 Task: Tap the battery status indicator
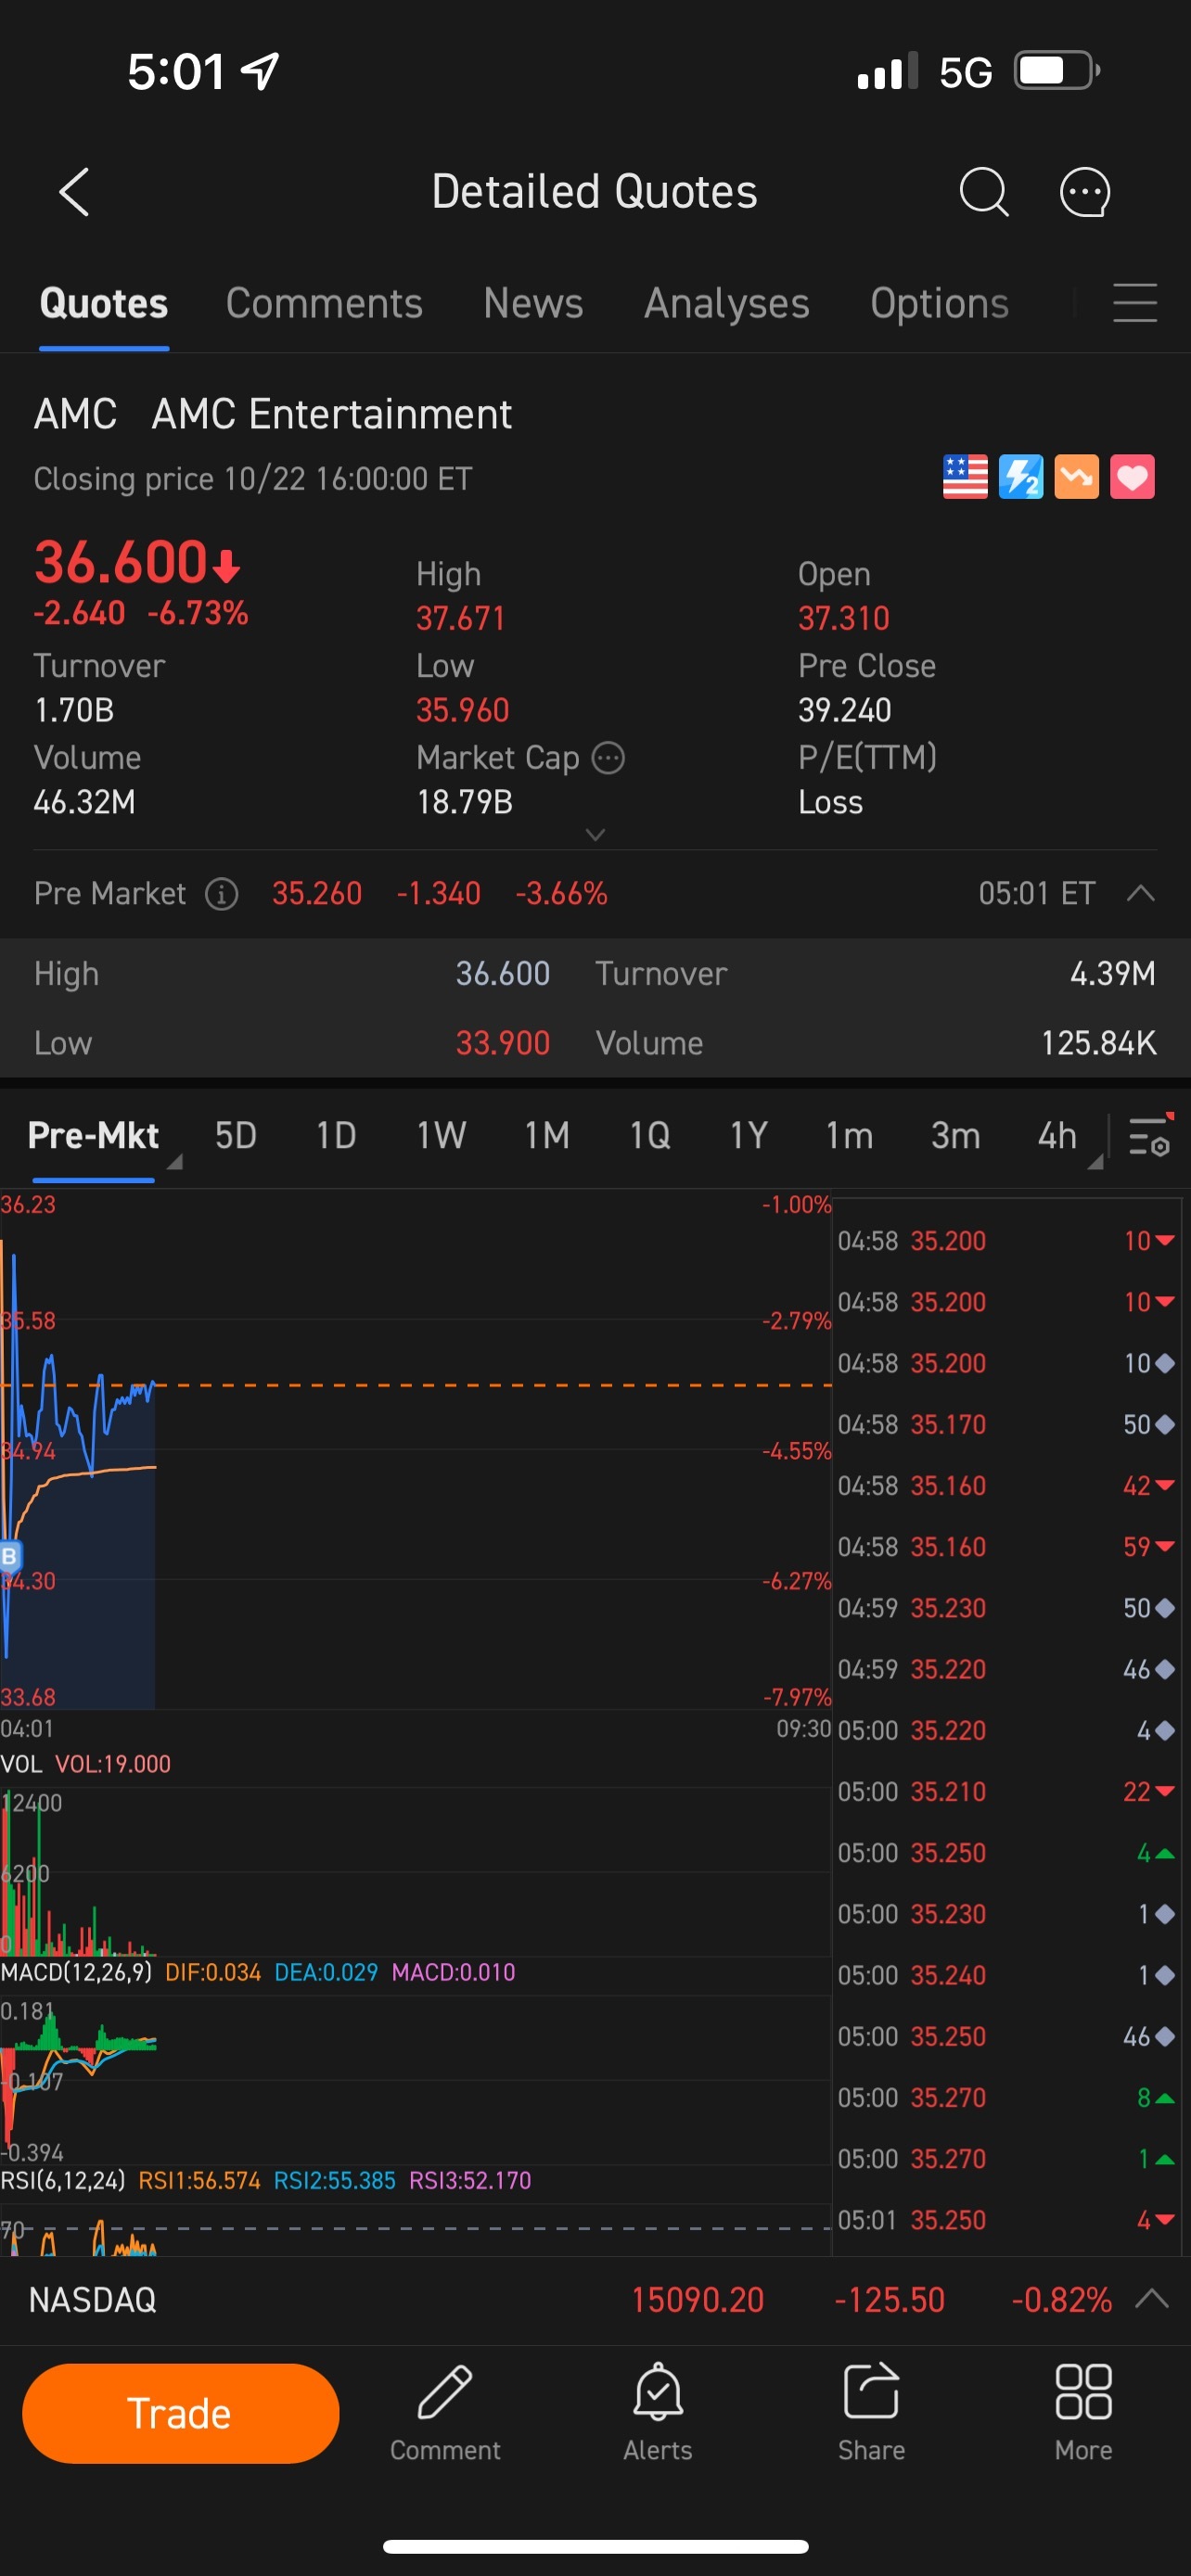(x=1057, y=71)
